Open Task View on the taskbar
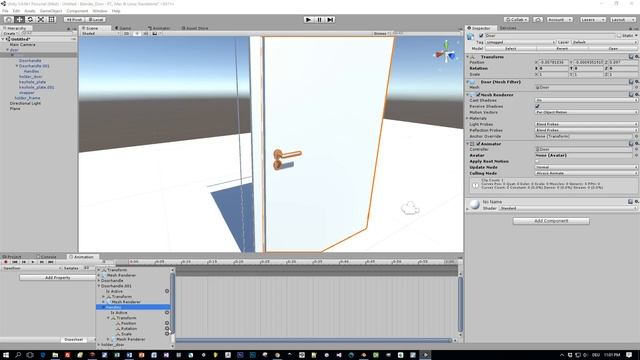 30,355
